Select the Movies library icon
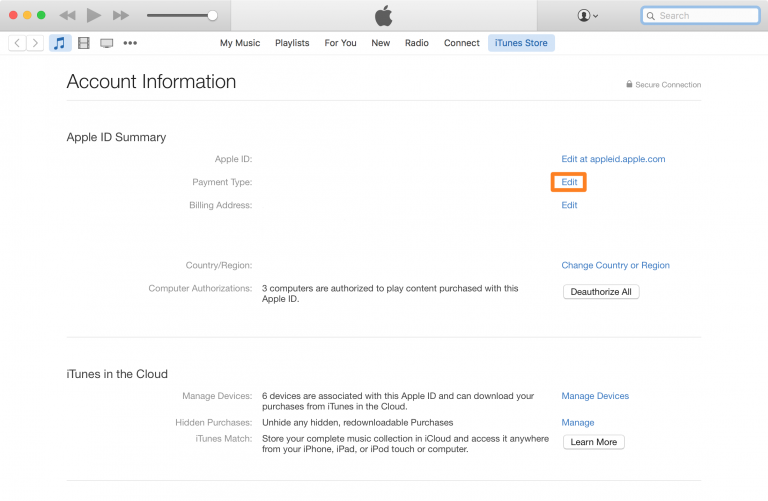The width and height of the screenshot is (768, 501). click(x=84, y=43)
